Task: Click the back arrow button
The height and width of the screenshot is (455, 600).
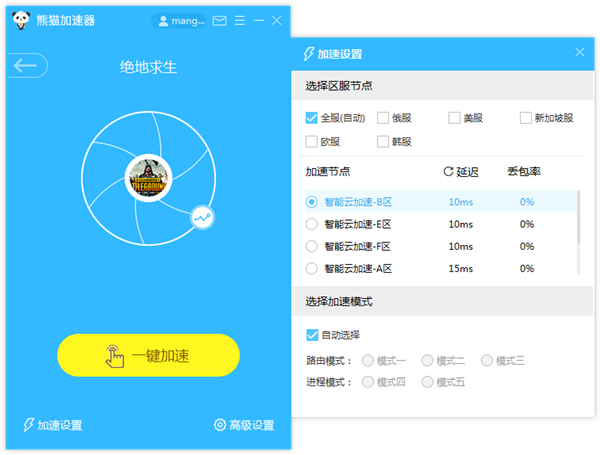Action: point(26,66)
